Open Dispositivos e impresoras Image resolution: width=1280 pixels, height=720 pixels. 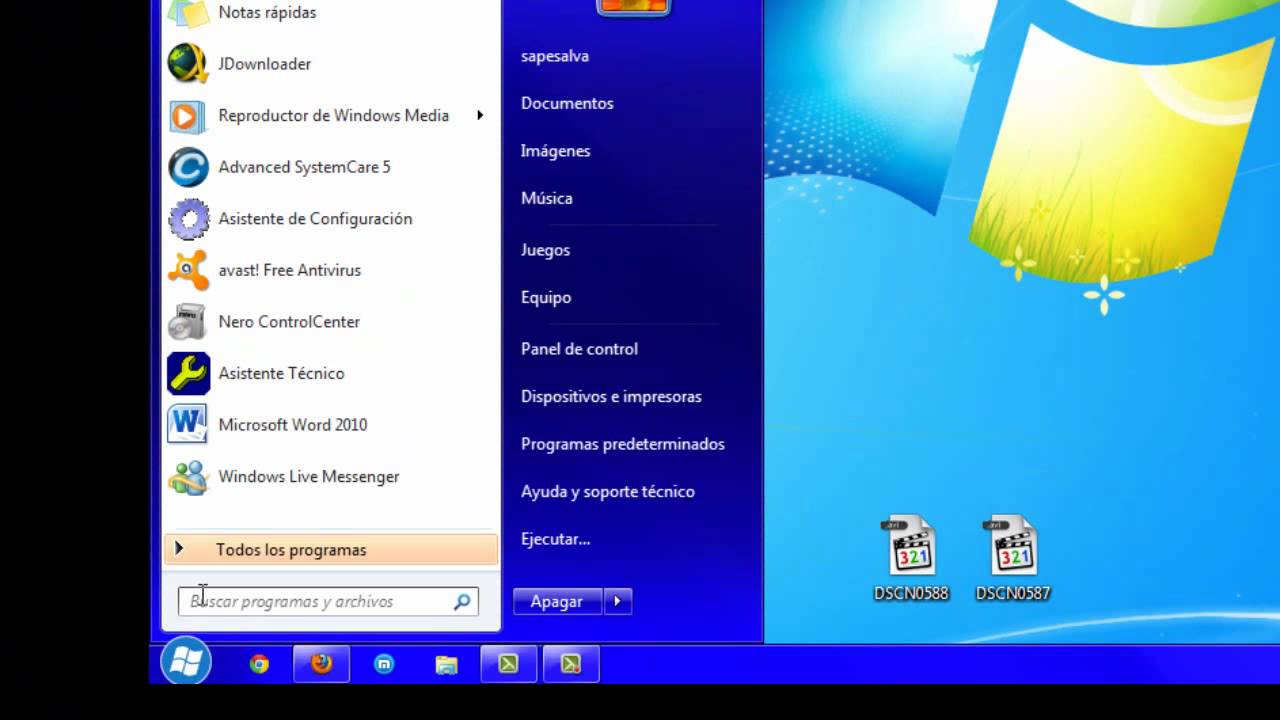(x=611, y=396)
